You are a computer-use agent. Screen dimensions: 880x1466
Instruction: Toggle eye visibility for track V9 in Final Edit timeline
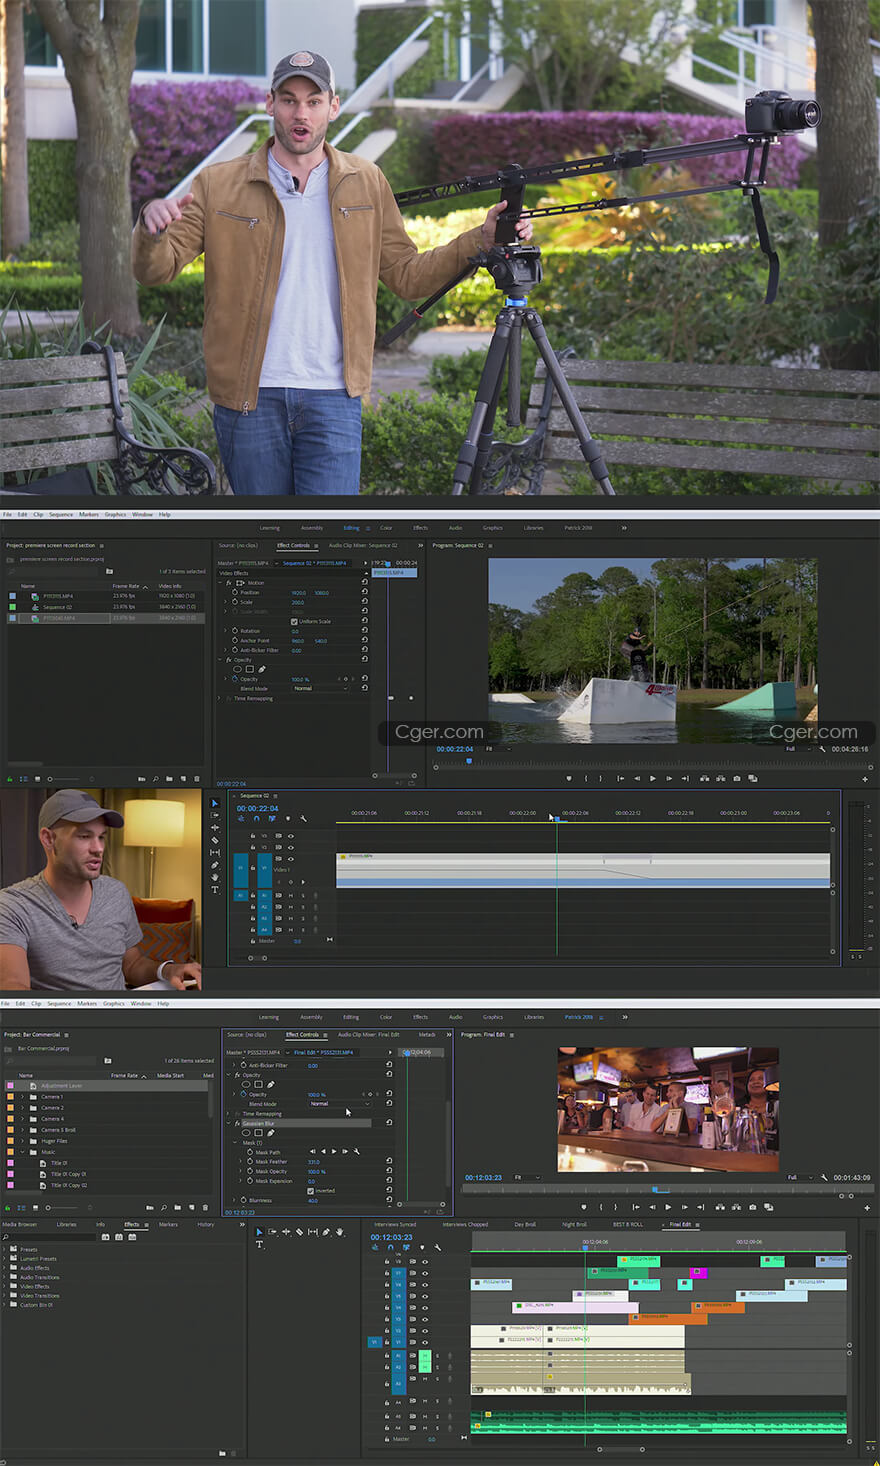(424, 1262)
